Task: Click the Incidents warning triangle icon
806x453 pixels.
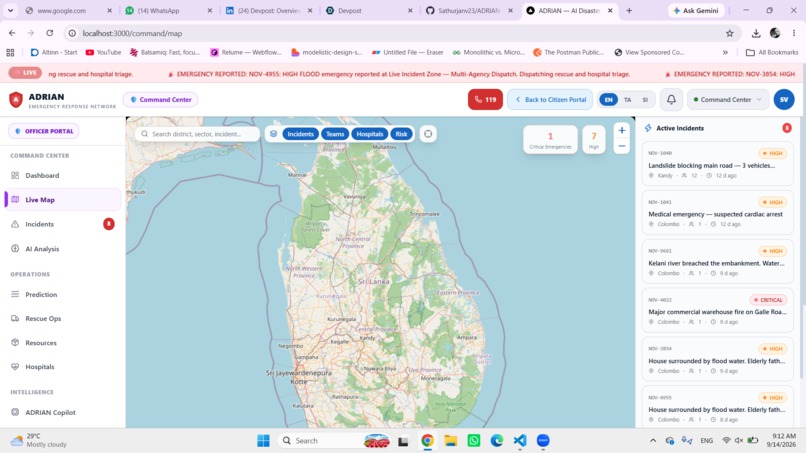Action: pos(15,224)
